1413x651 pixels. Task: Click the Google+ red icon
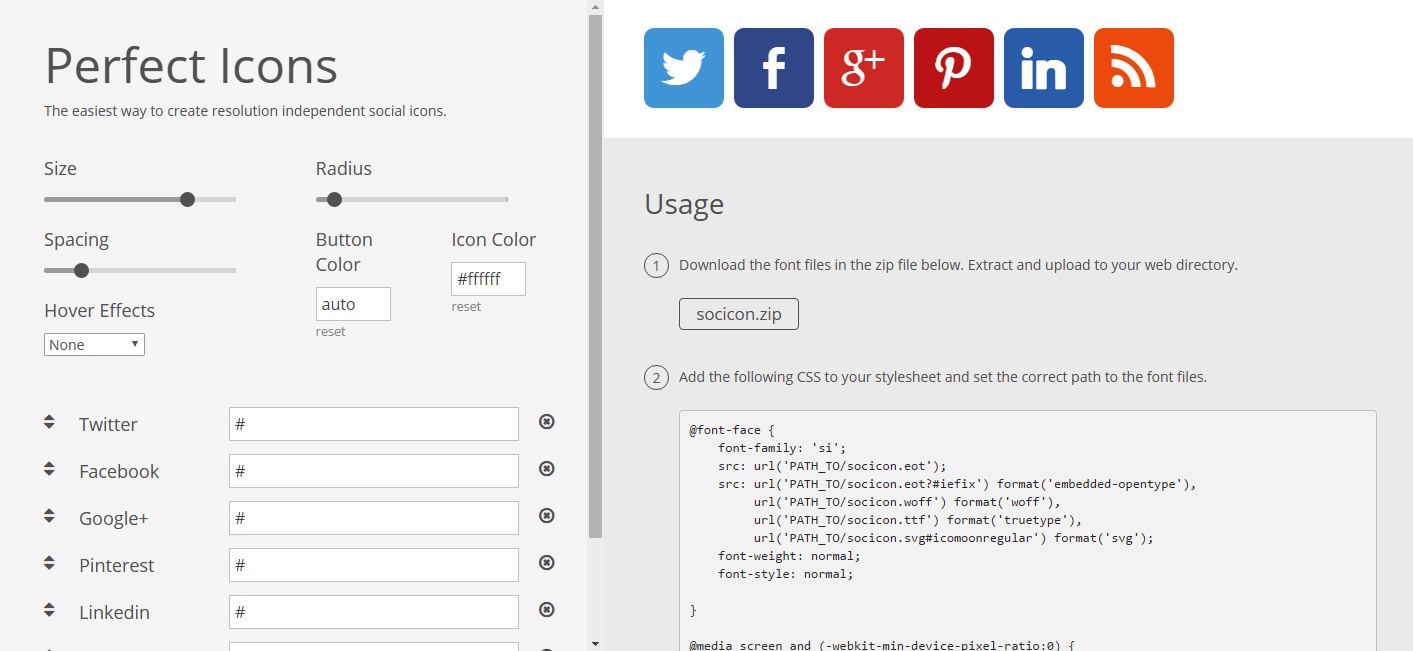[863, 68]
